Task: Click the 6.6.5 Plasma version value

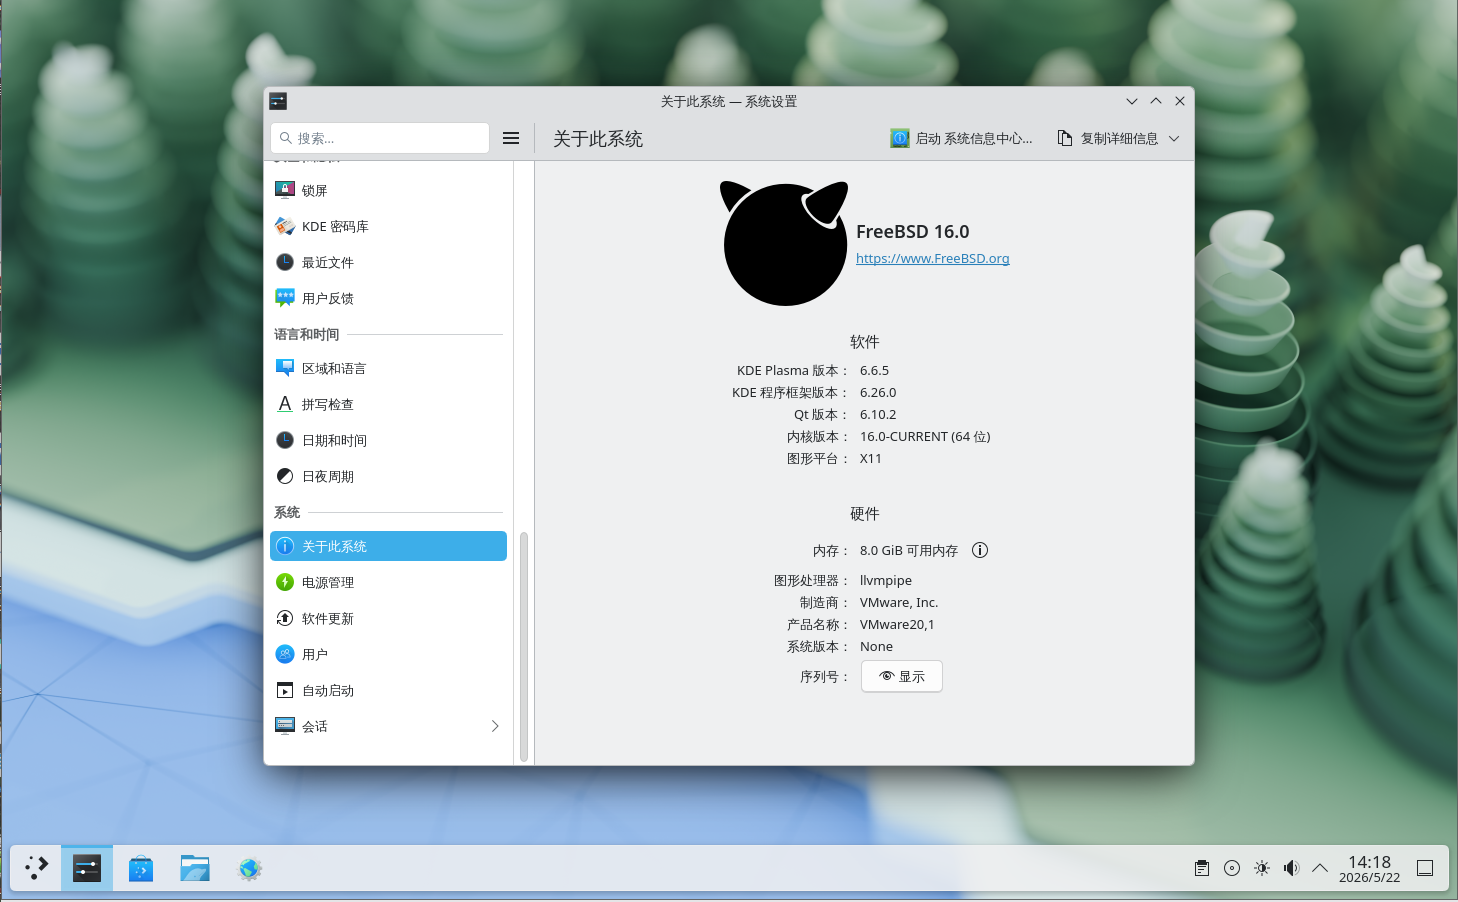Action: coord(874,370)
